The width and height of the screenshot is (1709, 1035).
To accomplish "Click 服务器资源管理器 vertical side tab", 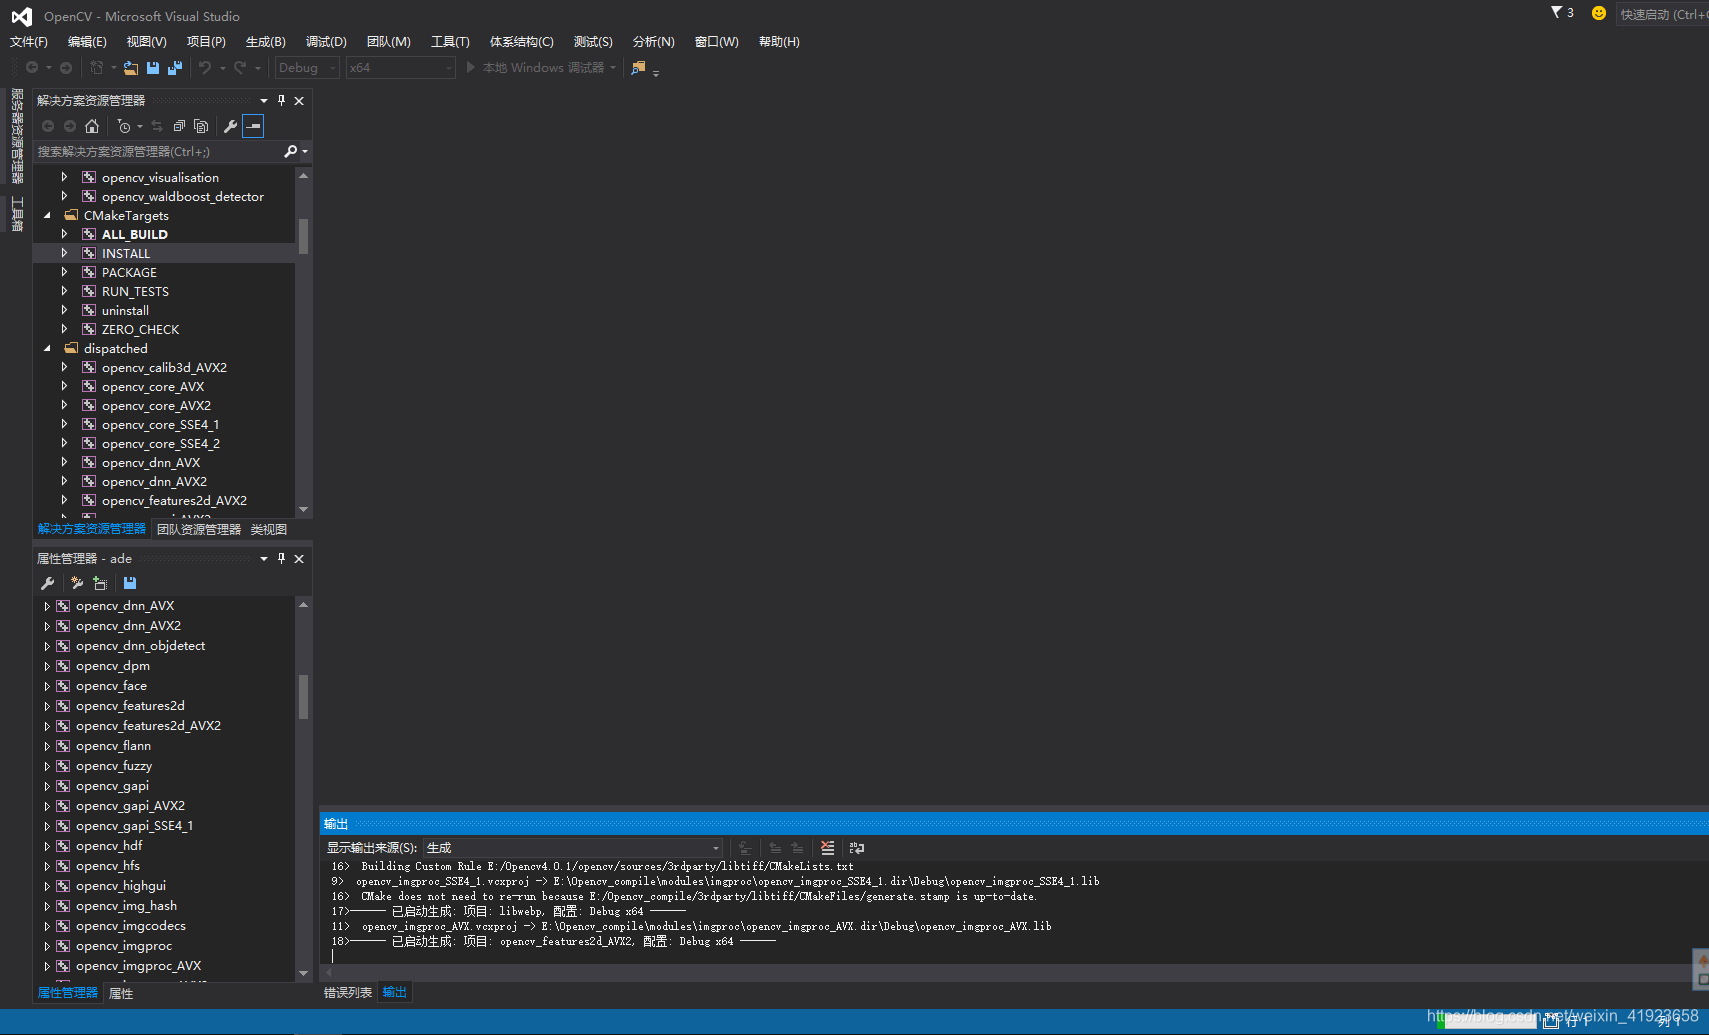I will tap(17, 136).
